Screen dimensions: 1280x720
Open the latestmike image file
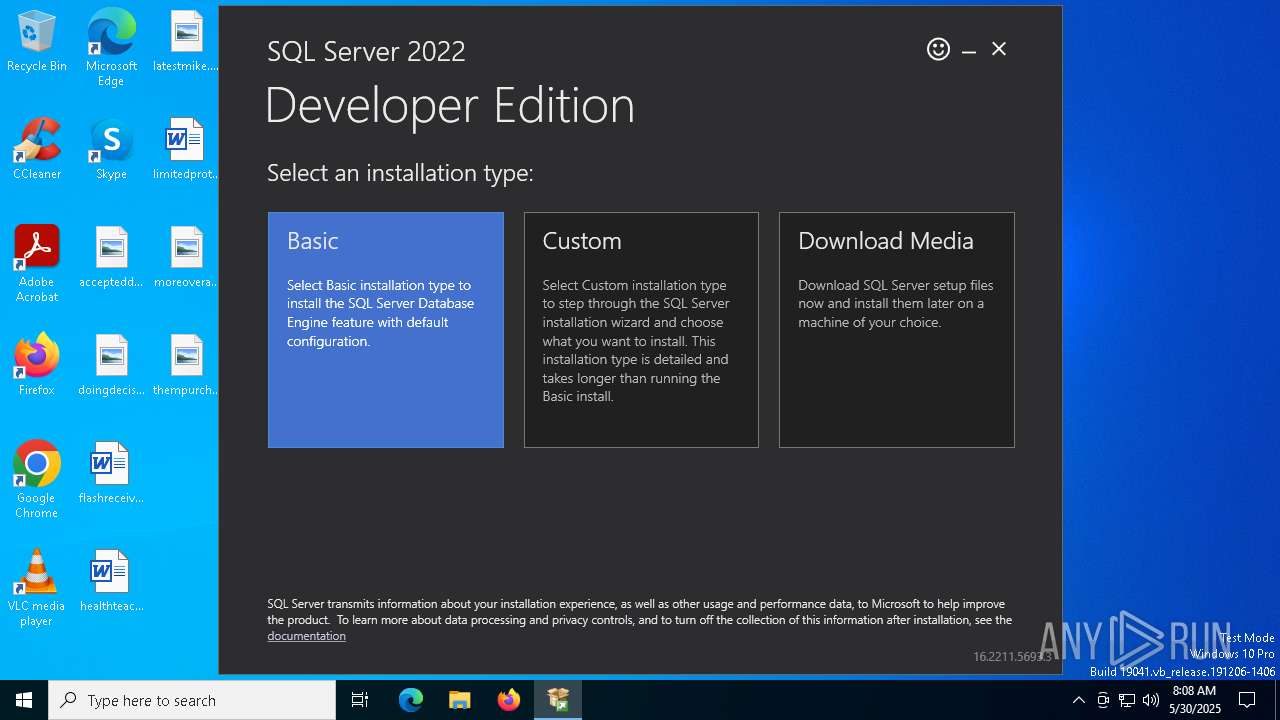click(x=186, y=42)
